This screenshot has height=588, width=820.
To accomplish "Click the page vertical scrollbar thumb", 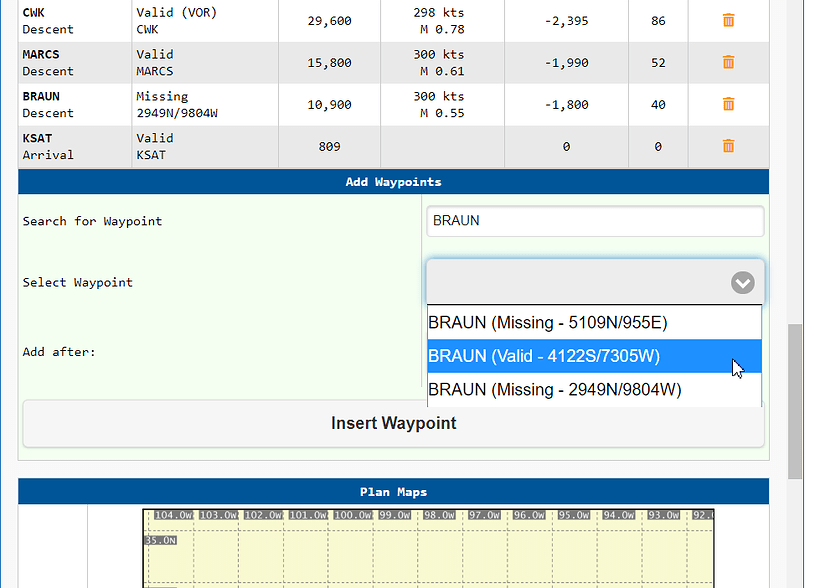I will [795, 401].
